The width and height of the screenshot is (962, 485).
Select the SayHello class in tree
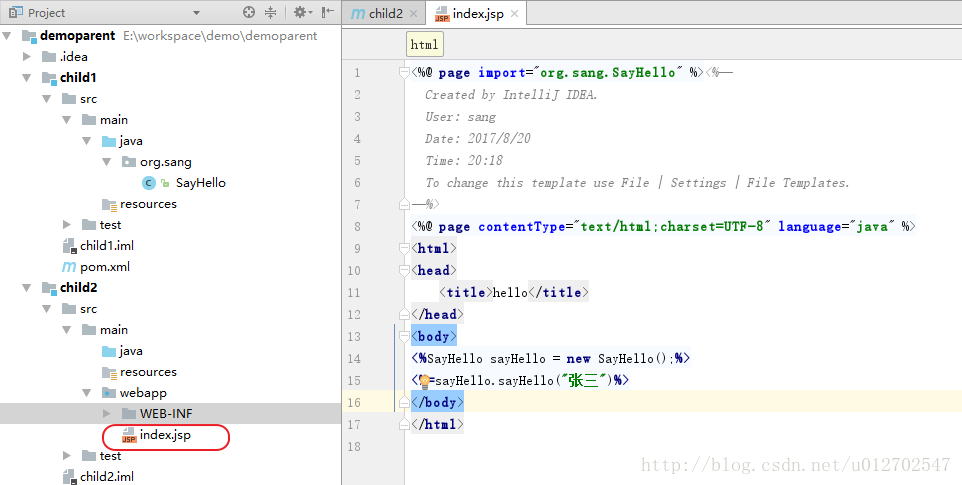pos(200,183)
